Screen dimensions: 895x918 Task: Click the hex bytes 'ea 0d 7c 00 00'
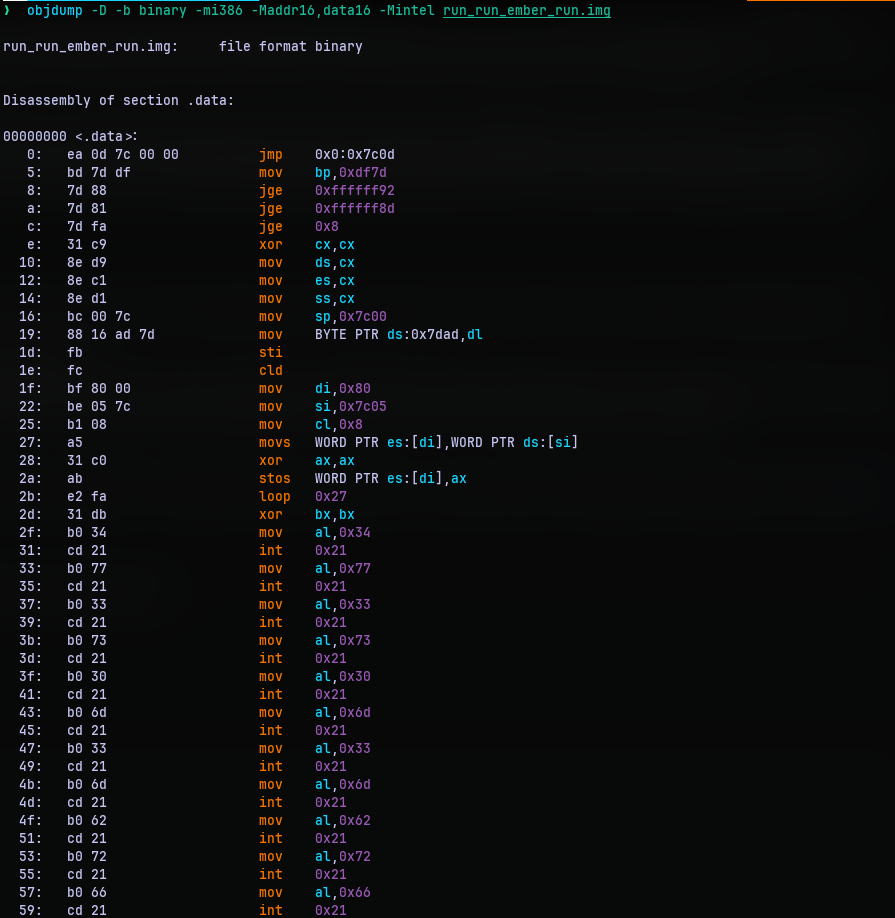(122, 154)
